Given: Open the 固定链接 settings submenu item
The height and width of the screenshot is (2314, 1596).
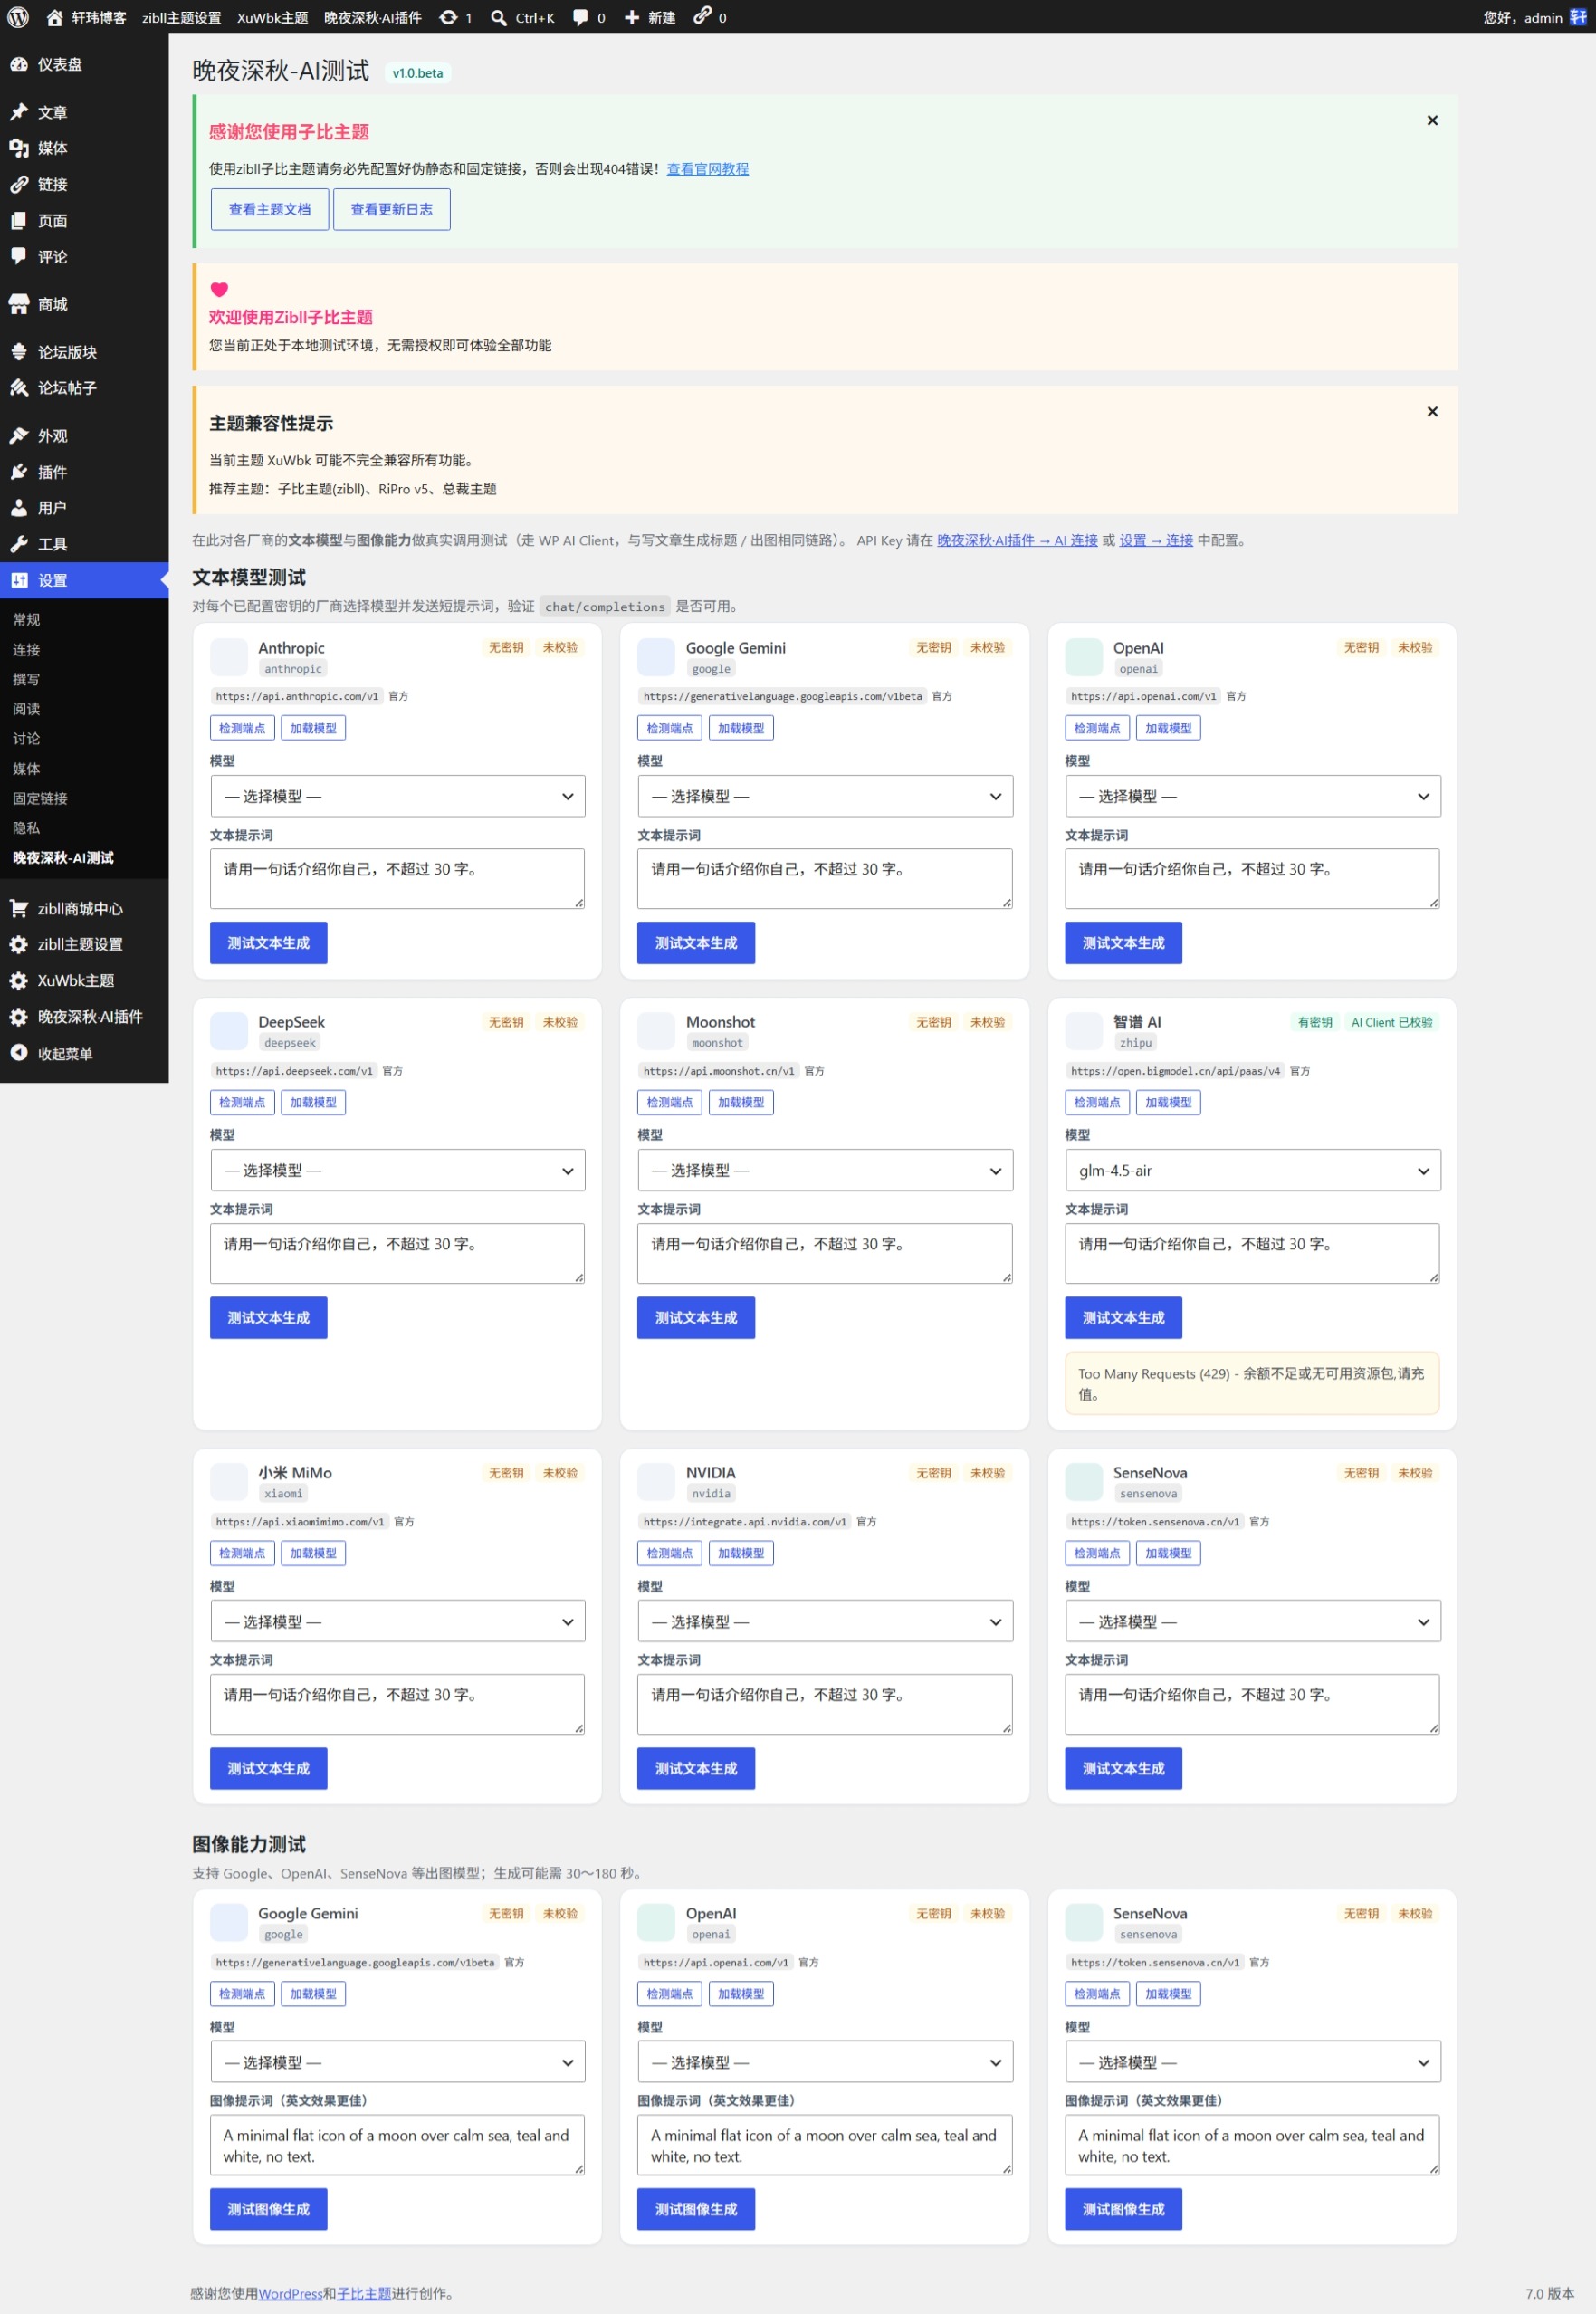Looking at the screenshot, I should [x=40, y=798].
